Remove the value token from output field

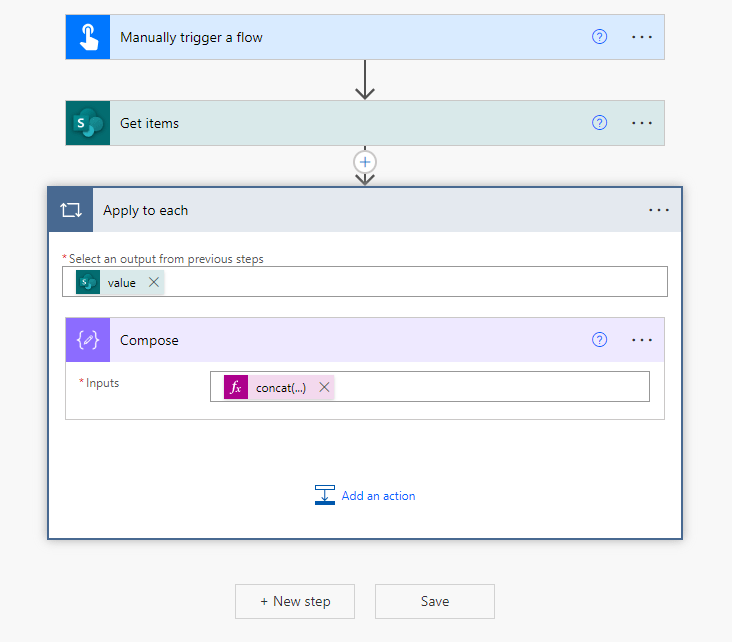(153, 283)
